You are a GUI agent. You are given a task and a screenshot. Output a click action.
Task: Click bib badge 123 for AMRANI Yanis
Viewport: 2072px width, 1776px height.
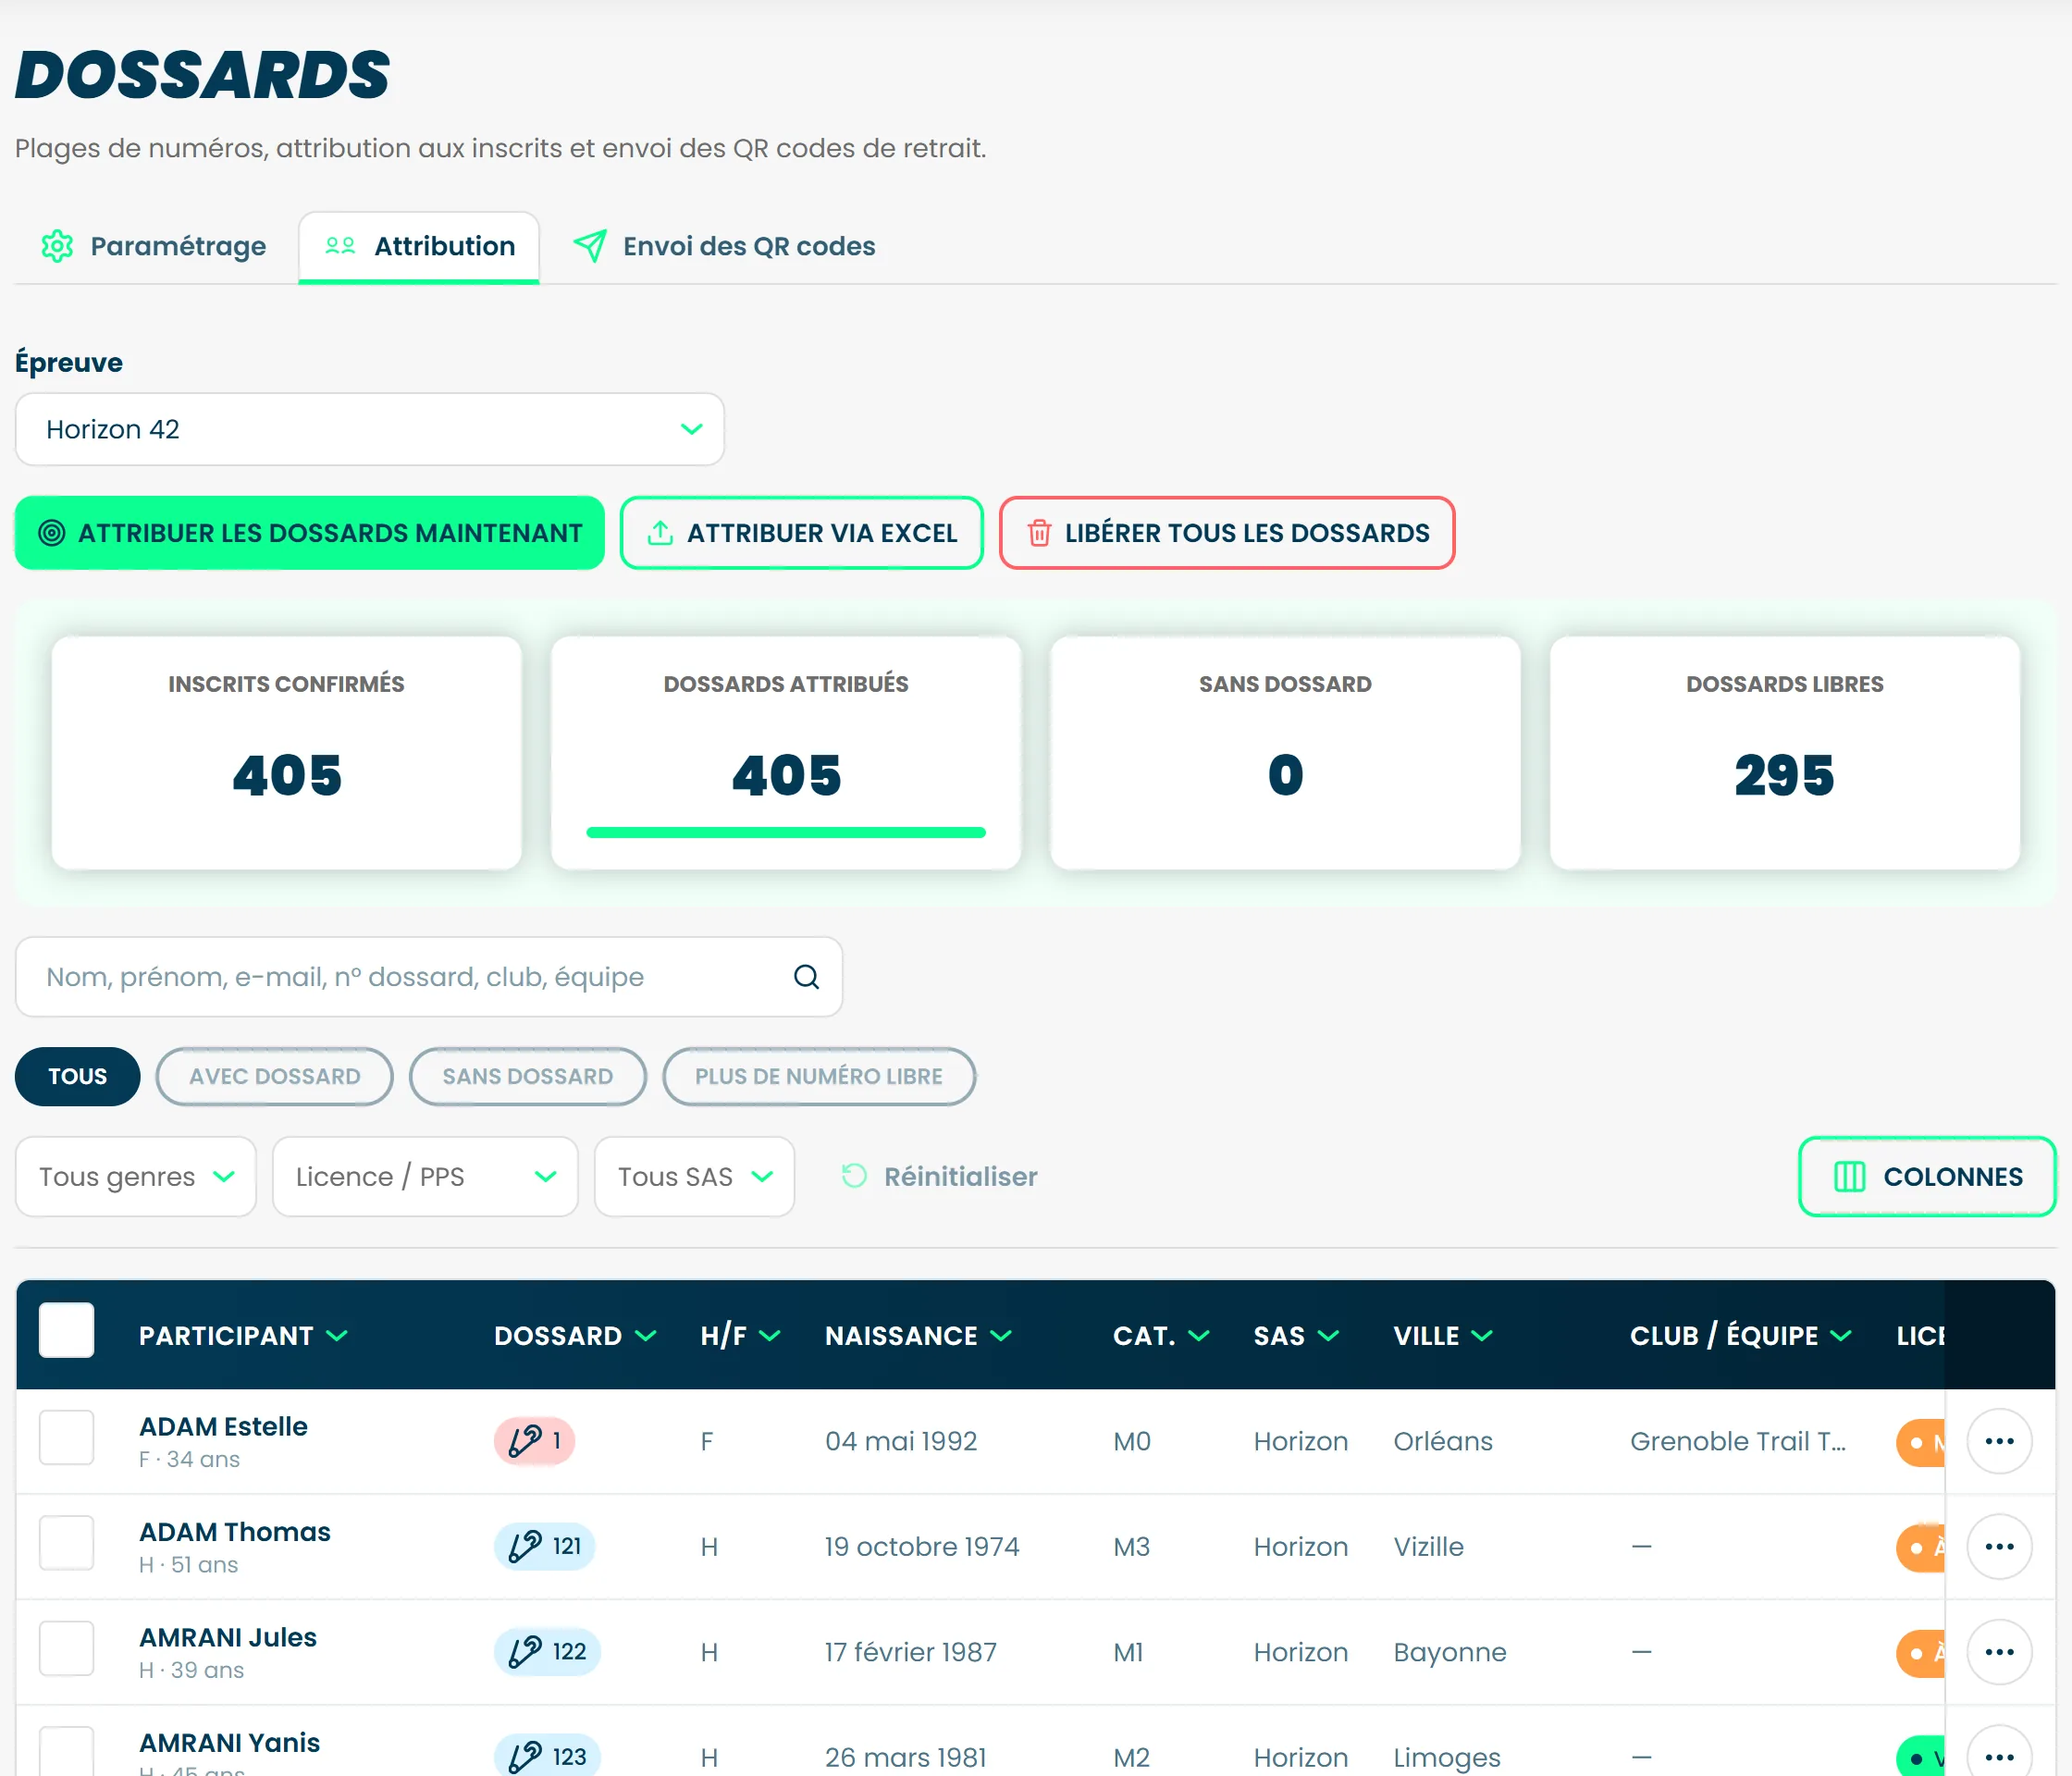(x=547, y=1756)
